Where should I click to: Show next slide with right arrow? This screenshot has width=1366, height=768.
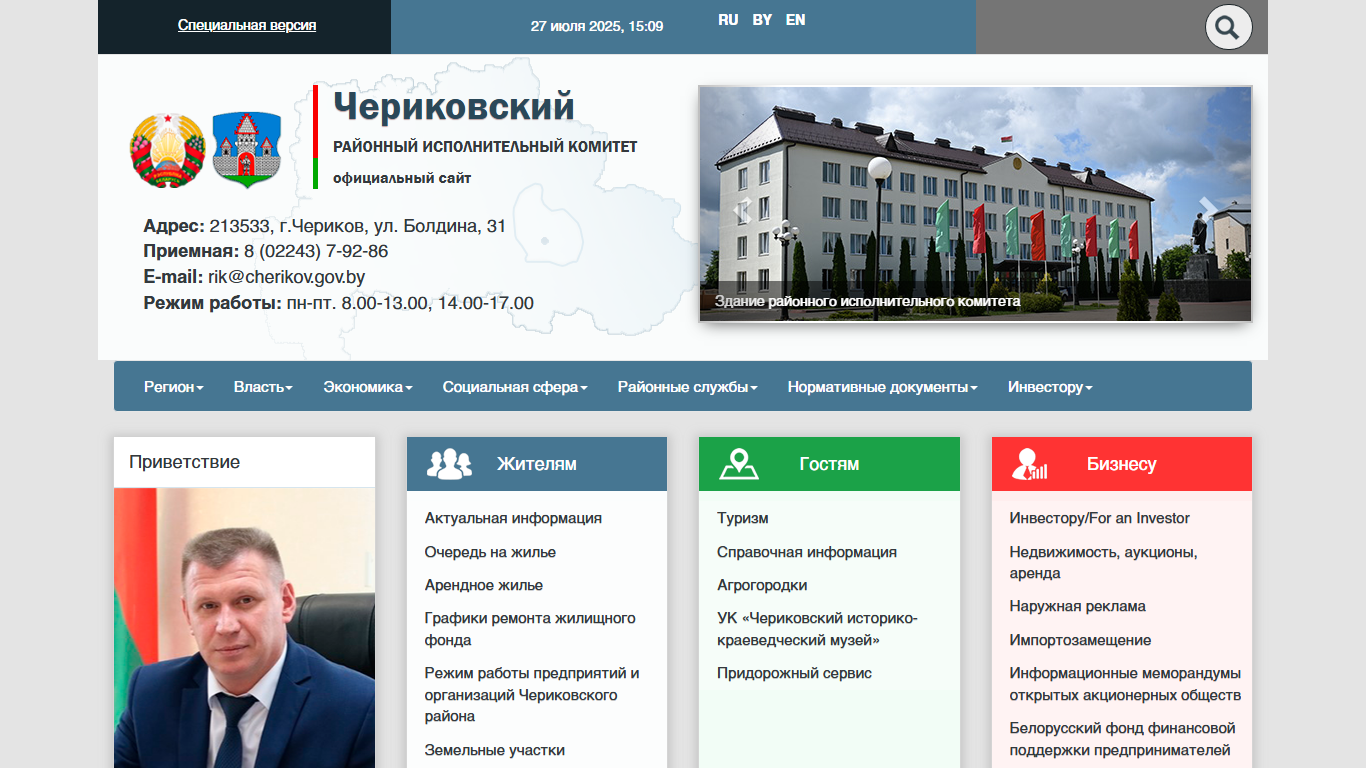tap(1209, 209)
